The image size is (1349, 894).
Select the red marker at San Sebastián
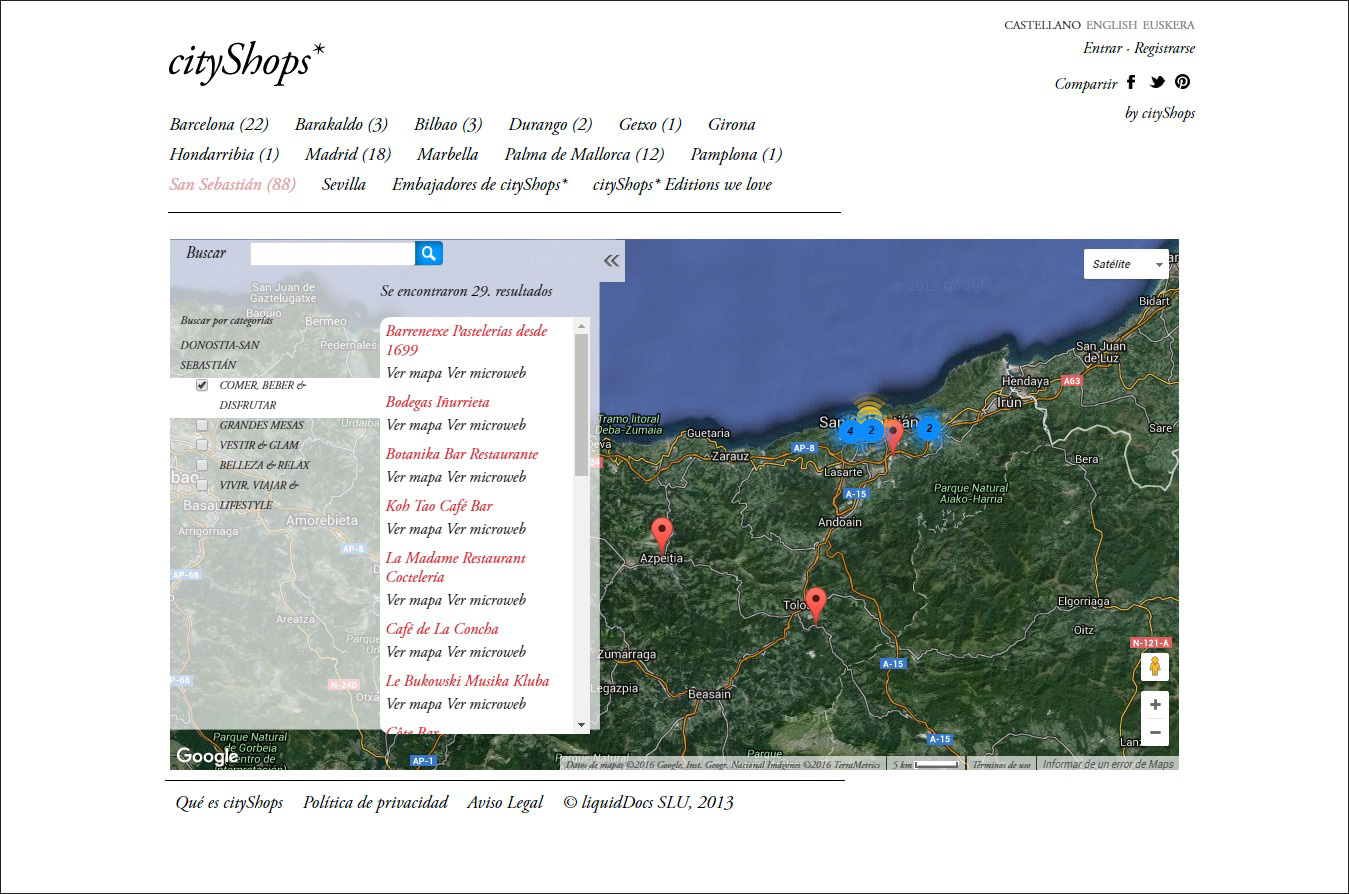point(894,436)
